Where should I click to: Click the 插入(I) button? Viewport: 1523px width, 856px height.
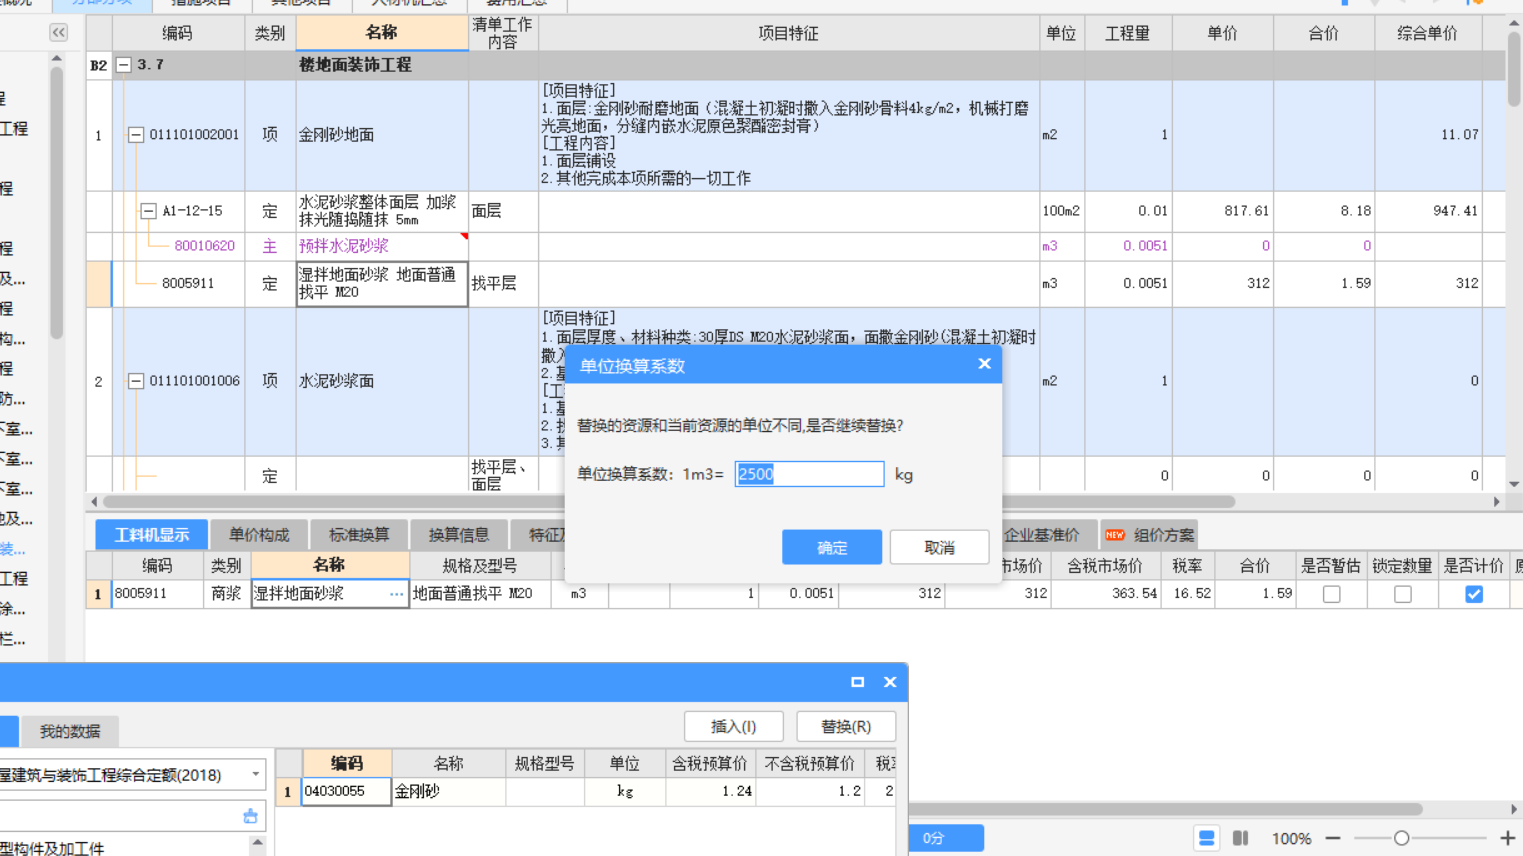coord(733,726)
